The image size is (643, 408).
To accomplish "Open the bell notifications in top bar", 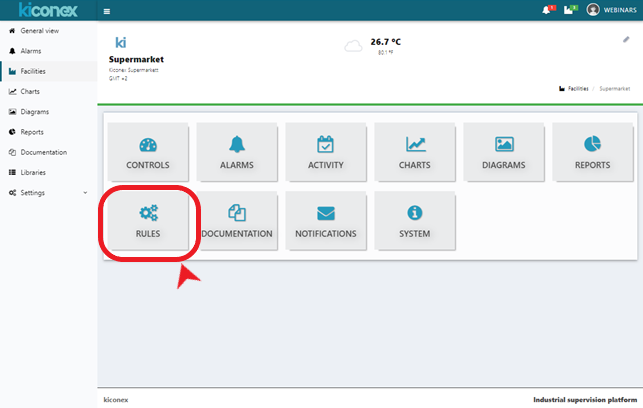I will (547, 10).
